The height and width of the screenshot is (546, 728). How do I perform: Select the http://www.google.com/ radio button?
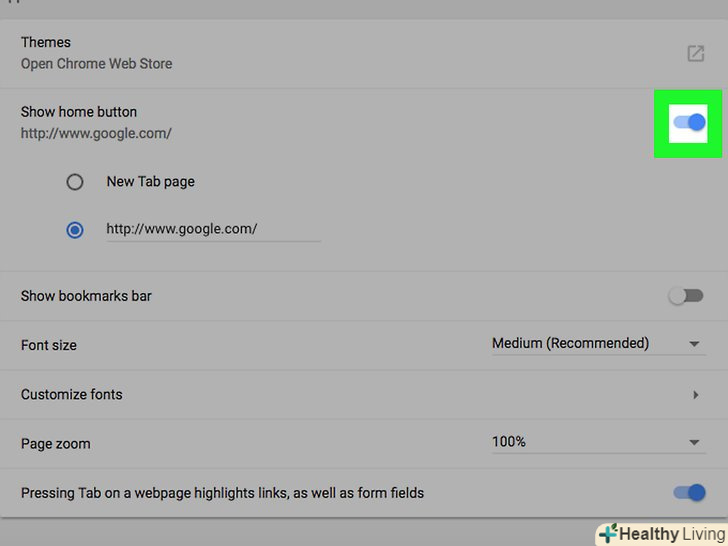pyautogui.click(x=75, y=229)
